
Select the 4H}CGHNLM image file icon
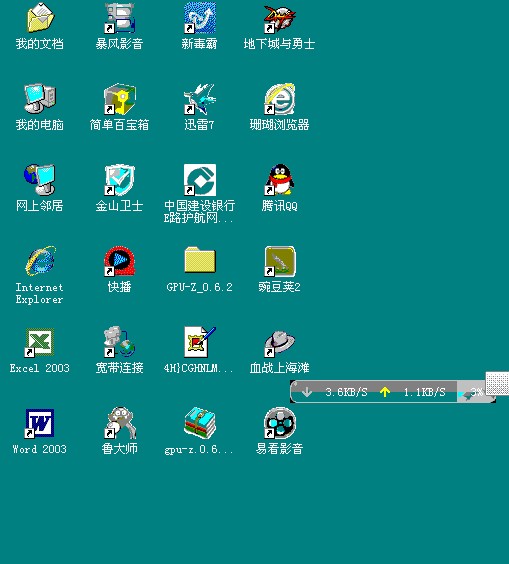(x=200, y=342)
